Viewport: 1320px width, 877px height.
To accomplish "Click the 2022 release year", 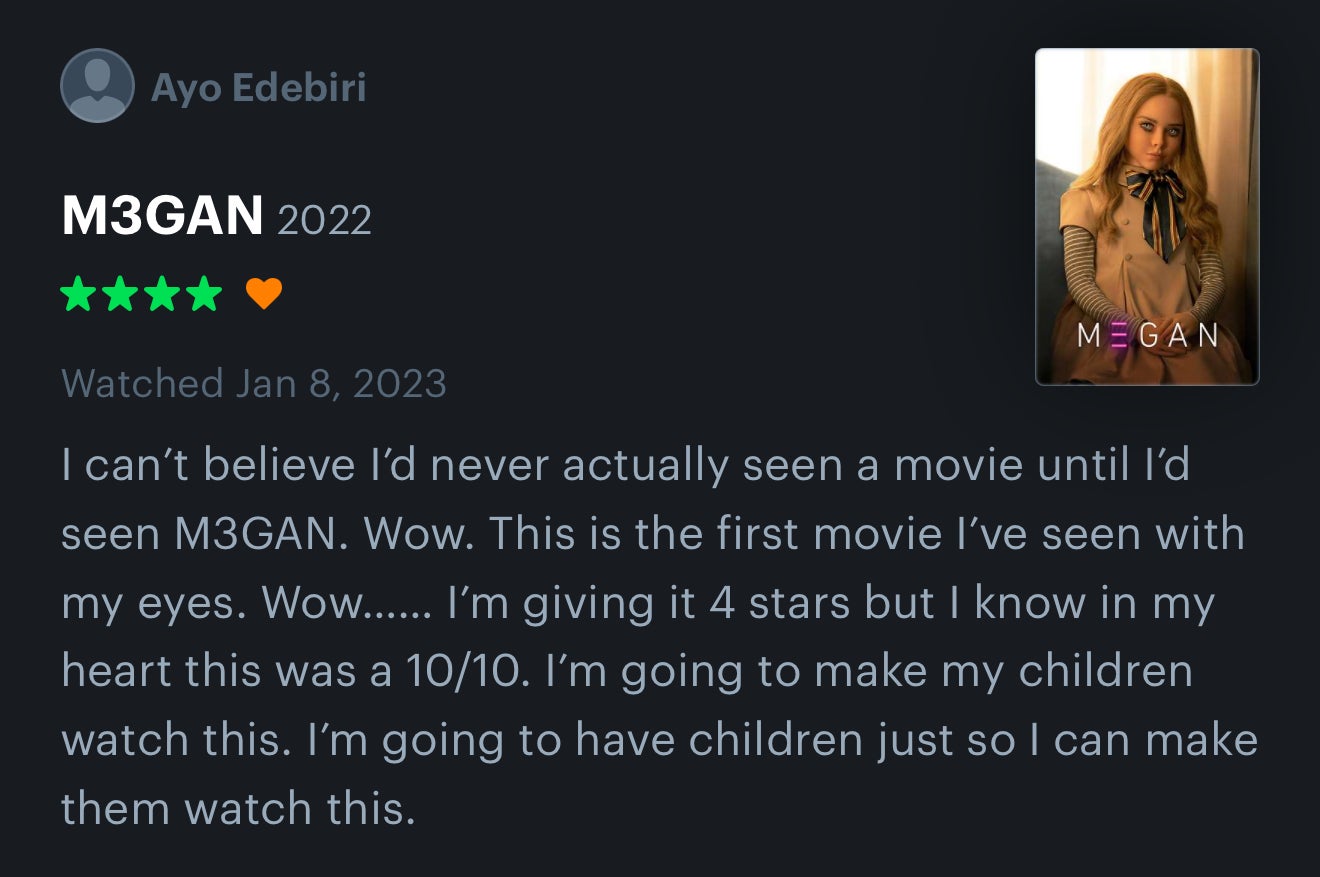I will click(324, 220).
